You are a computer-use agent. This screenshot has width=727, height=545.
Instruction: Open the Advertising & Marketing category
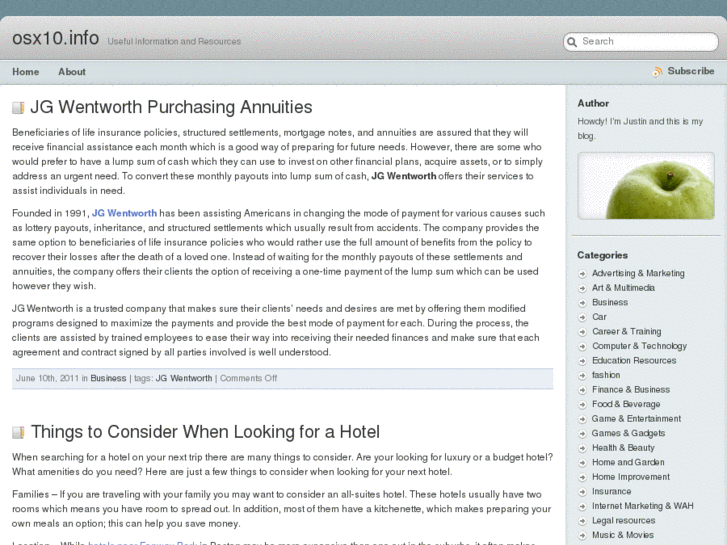click(638, 273)
